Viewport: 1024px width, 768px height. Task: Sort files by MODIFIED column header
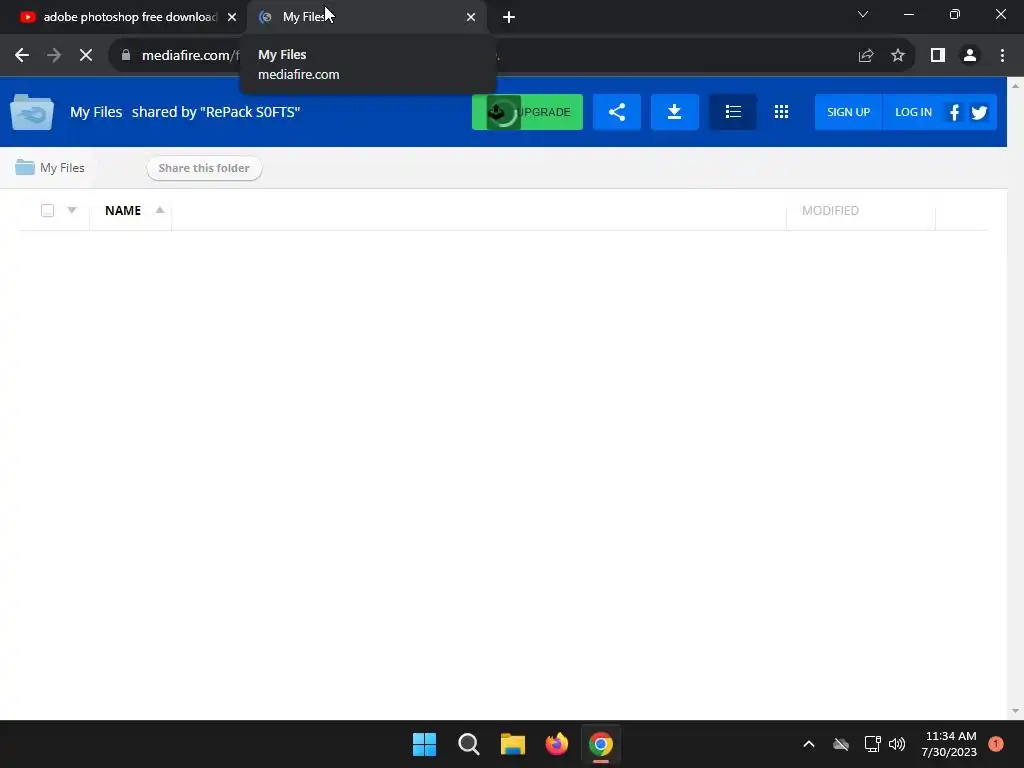[830, 210]
